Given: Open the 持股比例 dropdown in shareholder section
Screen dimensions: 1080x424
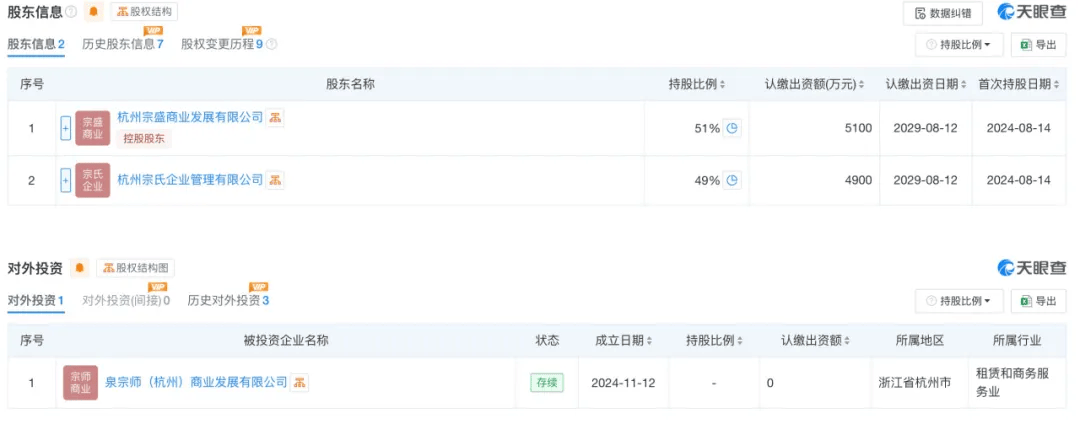Looking at the screenshot, I should (x=959, y=45).
